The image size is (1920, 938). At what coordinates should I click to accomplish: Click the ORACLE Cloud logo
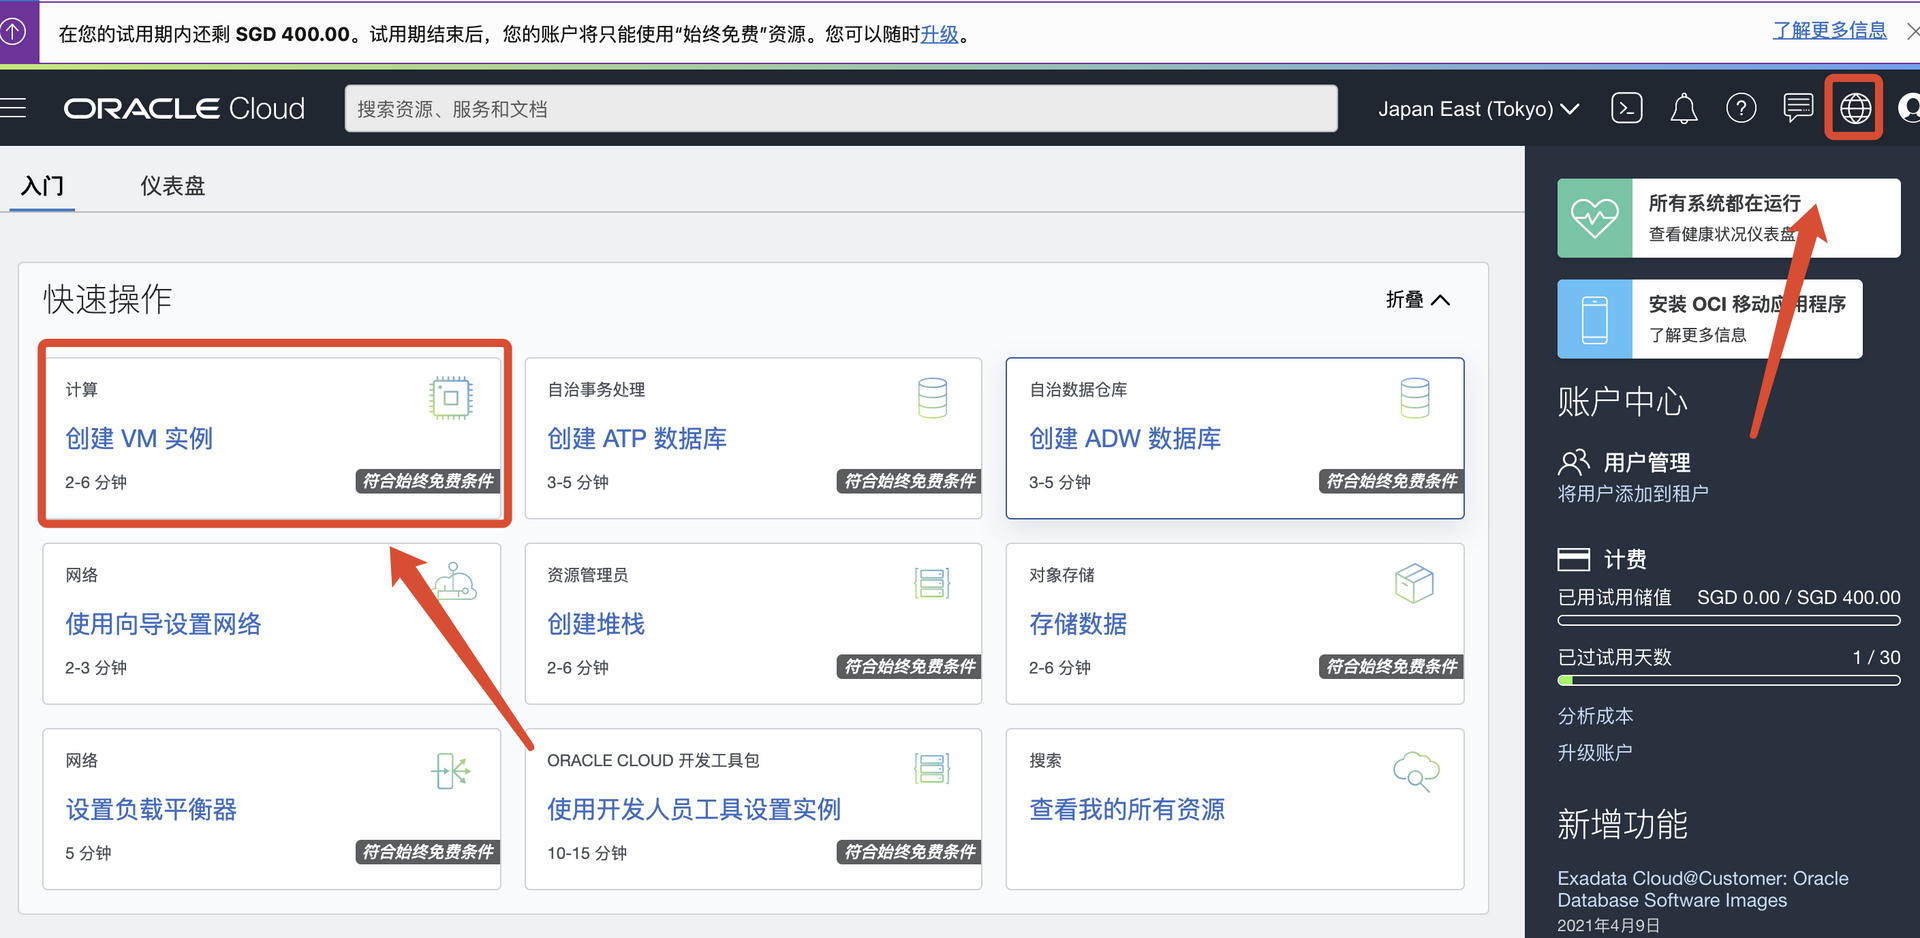[x=184, y=108]
